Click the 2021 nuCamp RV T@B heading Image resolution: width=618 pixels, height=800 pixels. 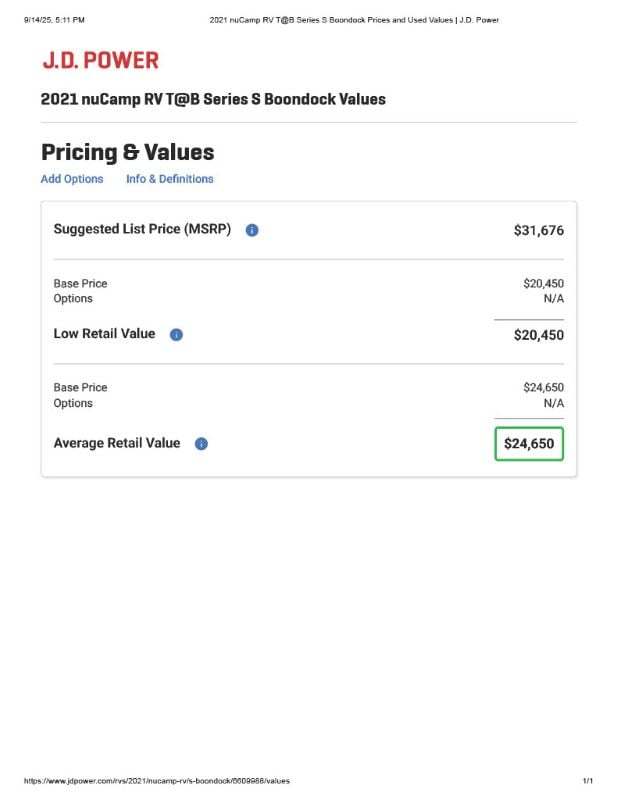coord(213,99)
